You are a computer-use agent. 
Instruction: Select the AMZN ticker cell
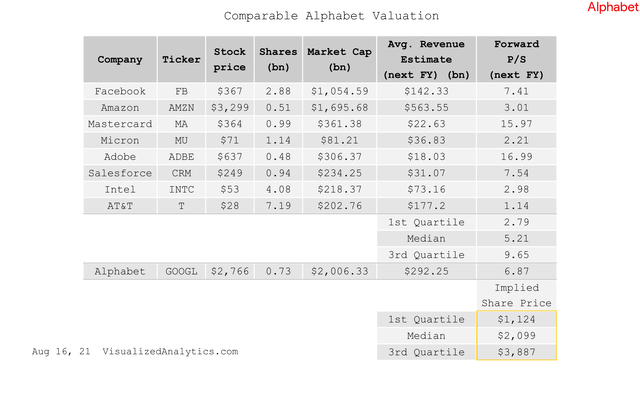click(x=181, y=108)
